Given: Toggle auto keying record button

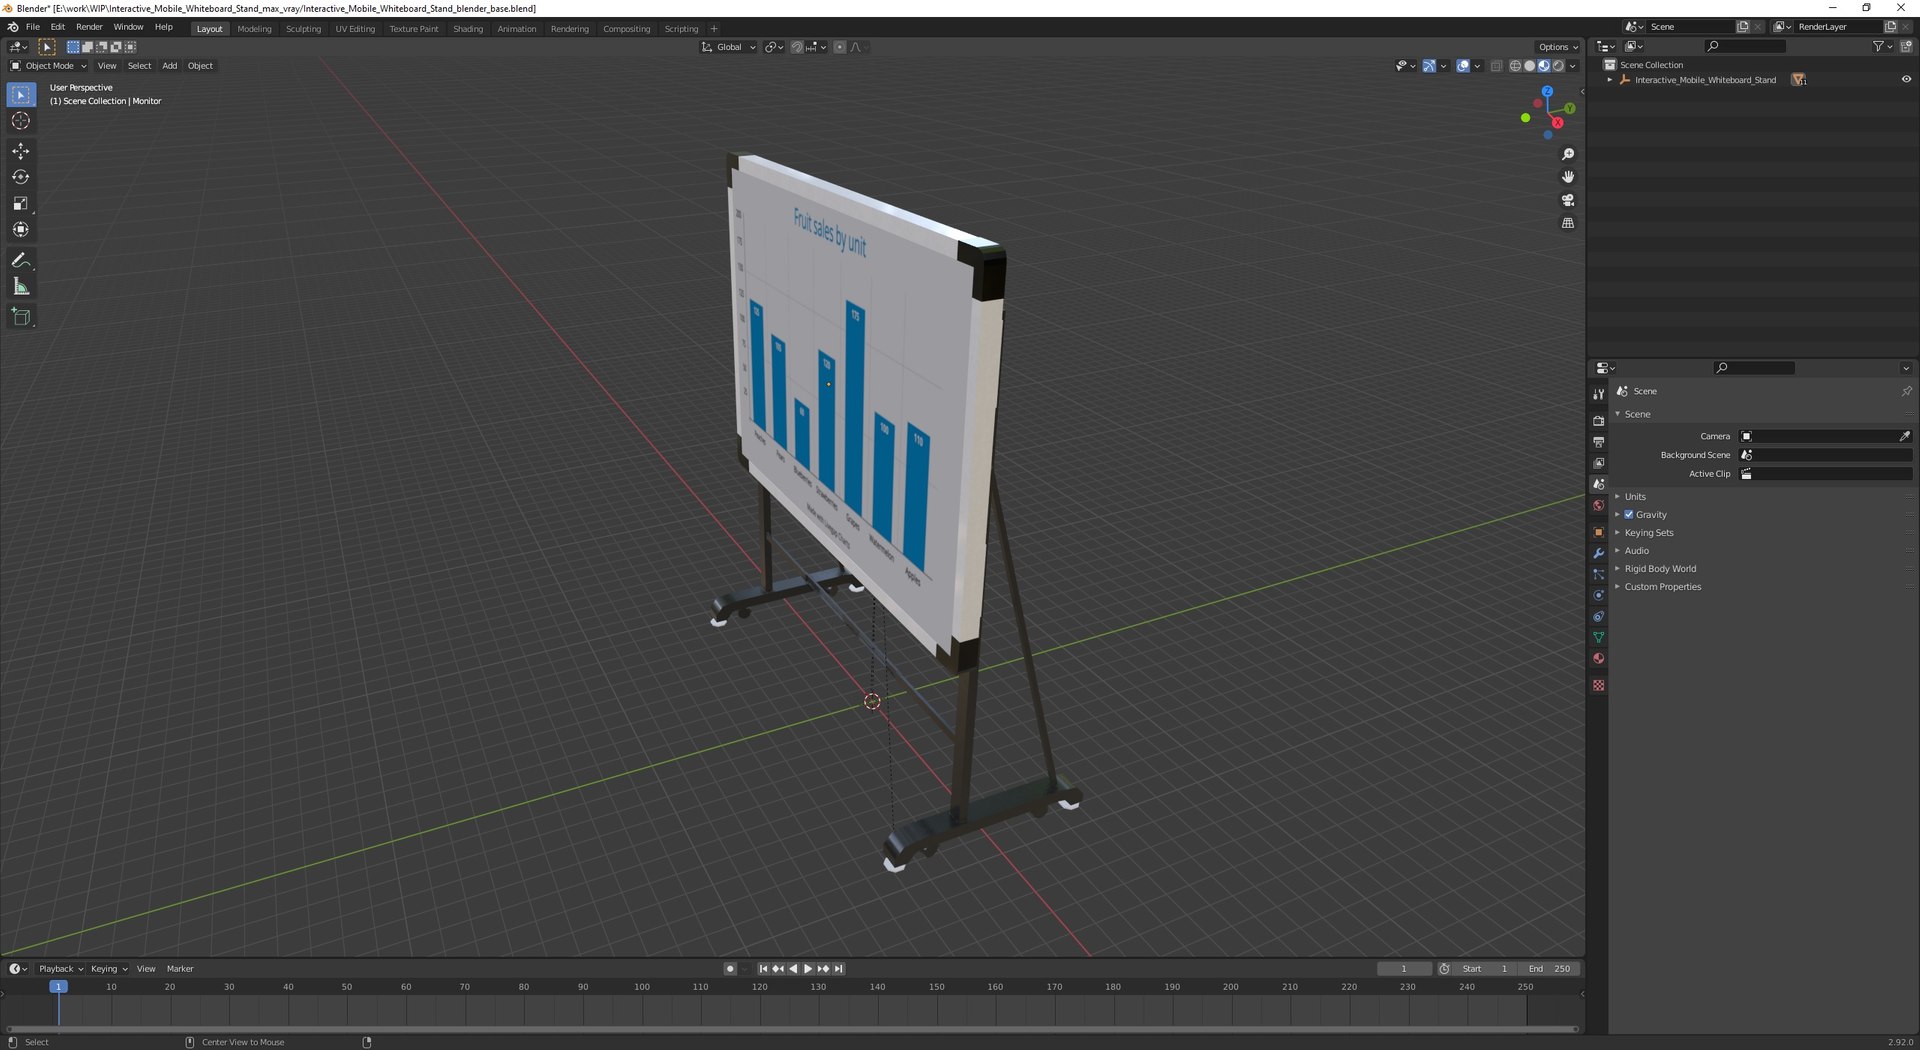Looking at the screenshot, I should (730, 969).
